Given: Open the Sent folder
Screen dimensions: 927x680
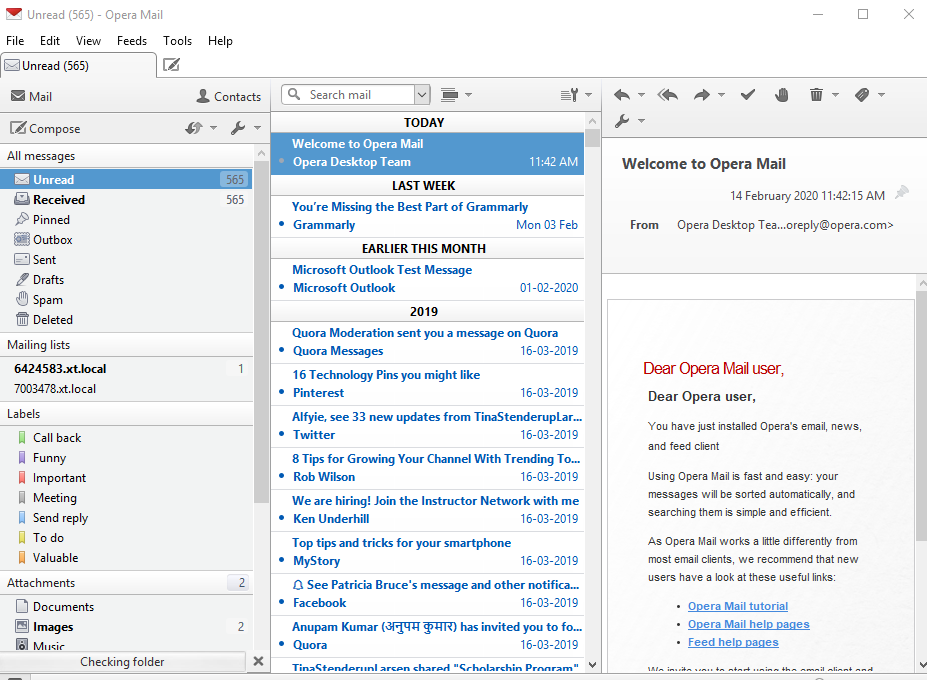Looking at the screenshot, I should click(x=127, y=260).
